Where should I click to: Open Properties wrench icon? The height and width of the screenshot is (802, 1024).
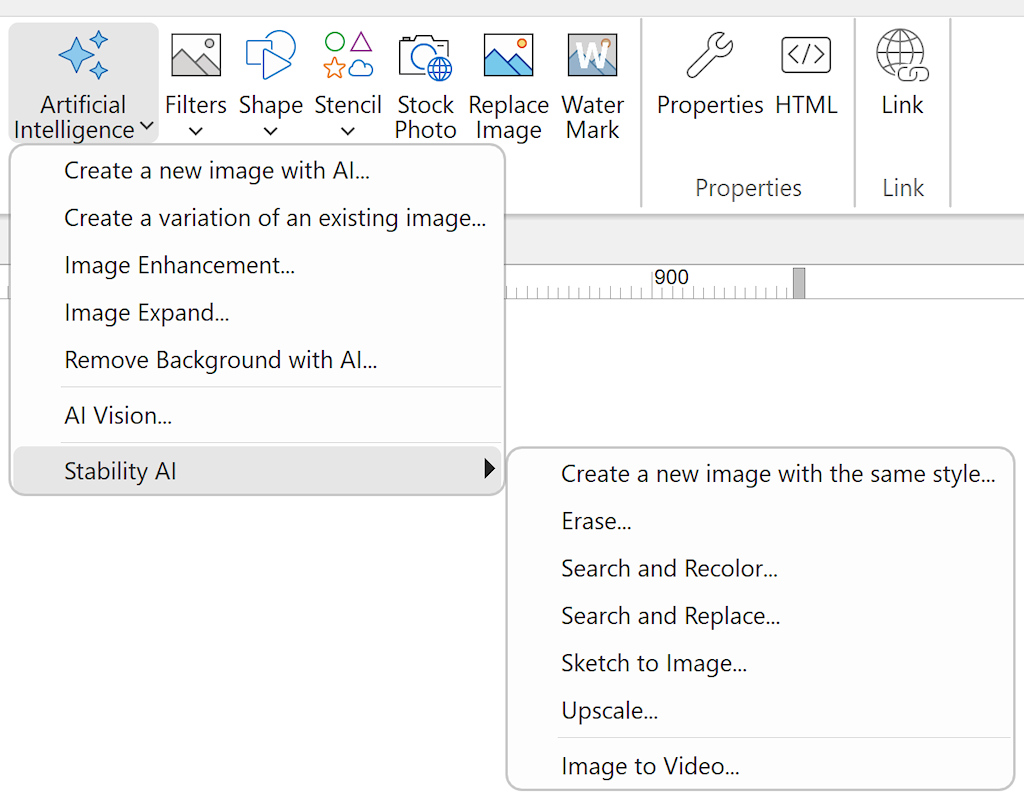(x=710, y=55)
